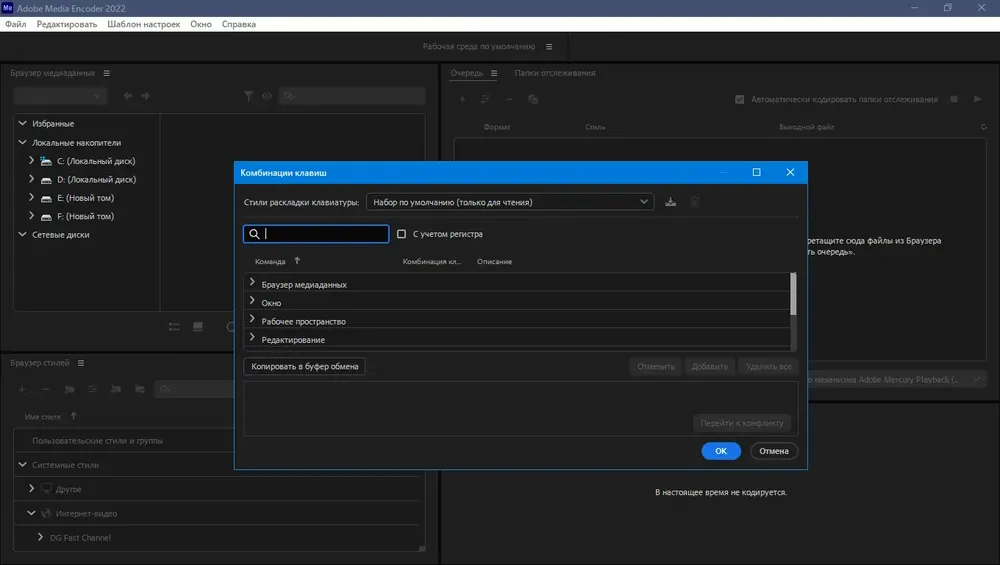Click the Удалить все button
This screenshot has width=1000, height=565.
[x=768, y=367]
